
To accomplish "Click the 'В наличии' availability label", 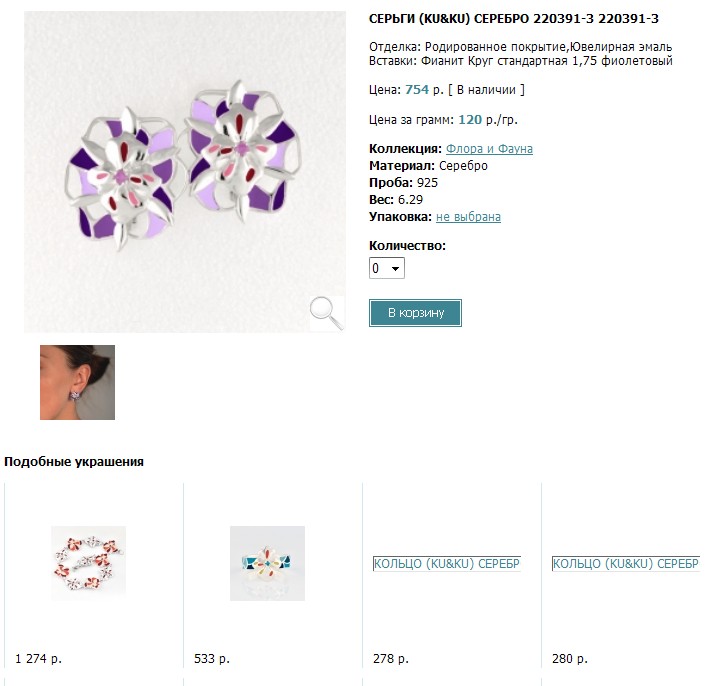I will [486, 90].
